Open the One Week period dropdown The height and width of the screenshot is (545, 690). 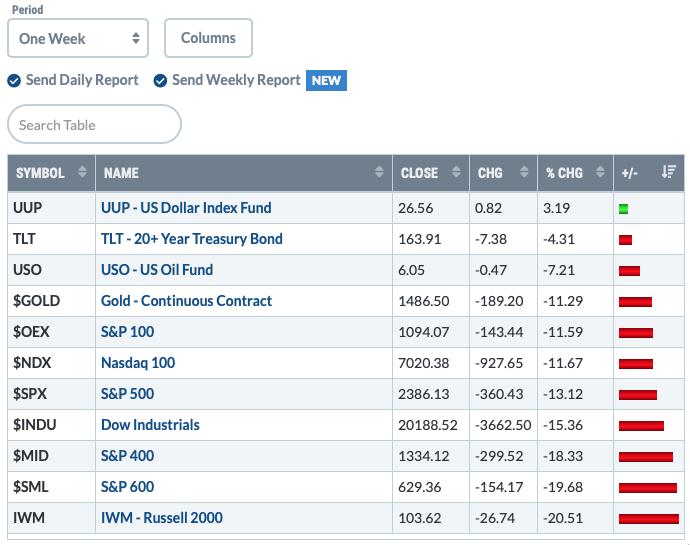coord(78,38)
